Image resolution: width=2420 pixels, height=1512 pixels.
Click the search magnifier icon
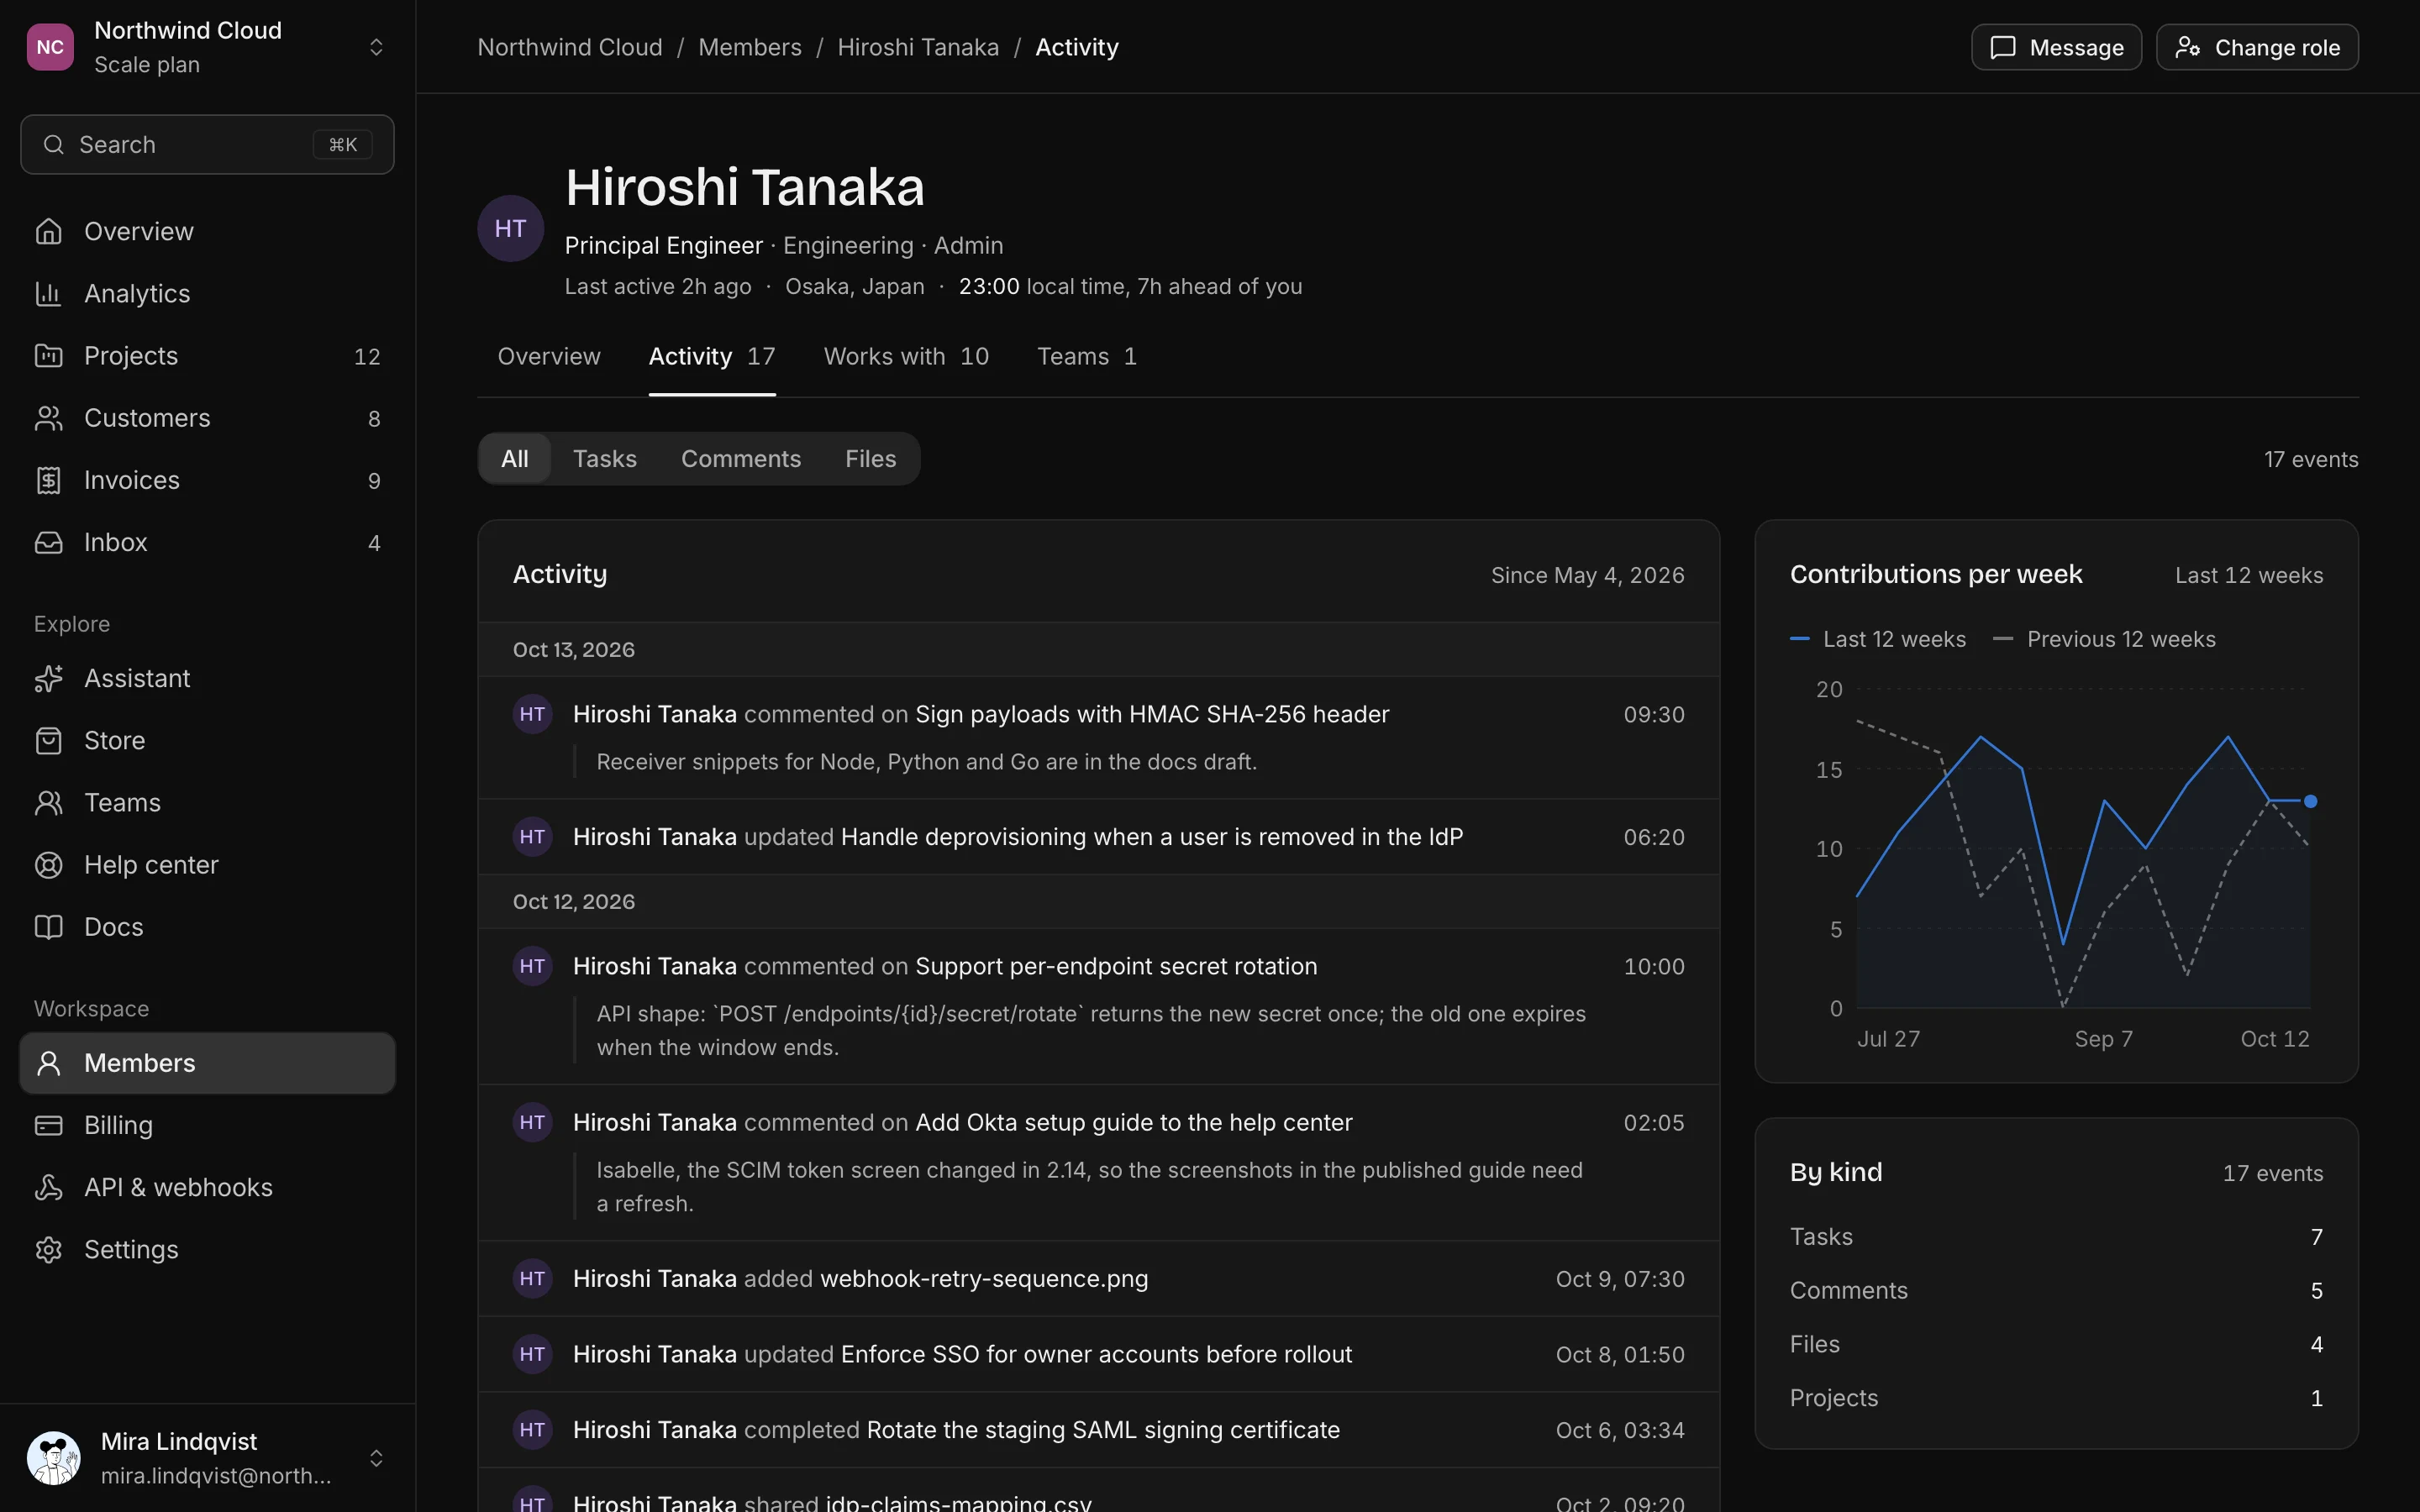point(54,144)
